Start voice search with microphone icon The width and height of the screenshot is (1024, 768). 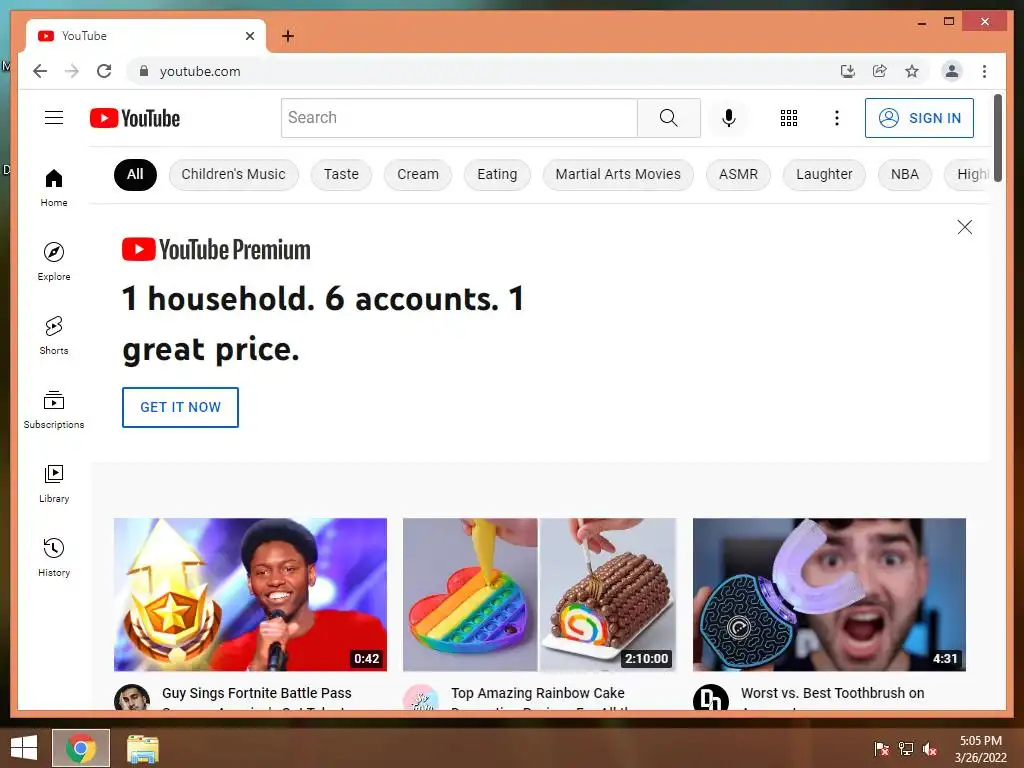[x=729, y=118]
